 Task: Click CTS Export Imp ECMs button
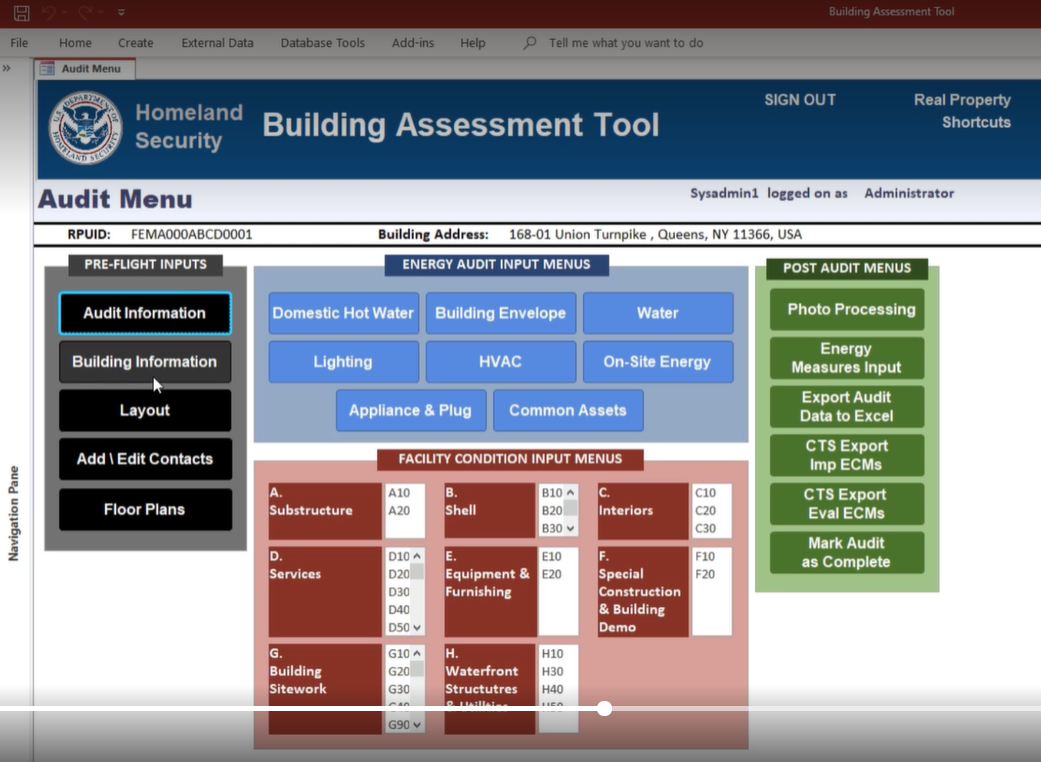pyautogui.click(x=847, y=455)
